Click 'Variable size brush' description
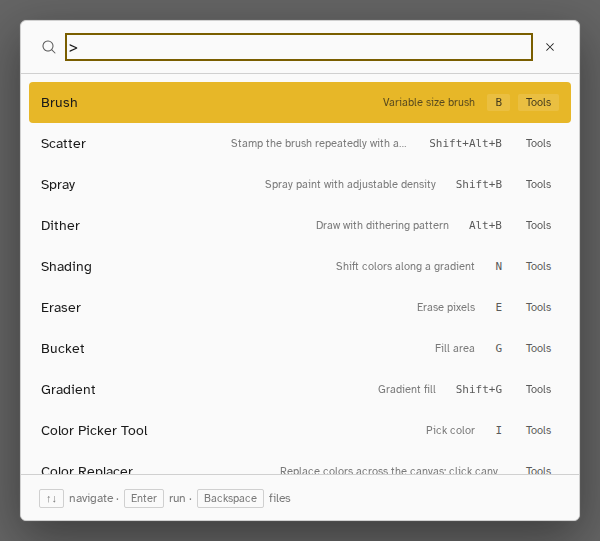 pyautogui.click(x=429, y=103)
